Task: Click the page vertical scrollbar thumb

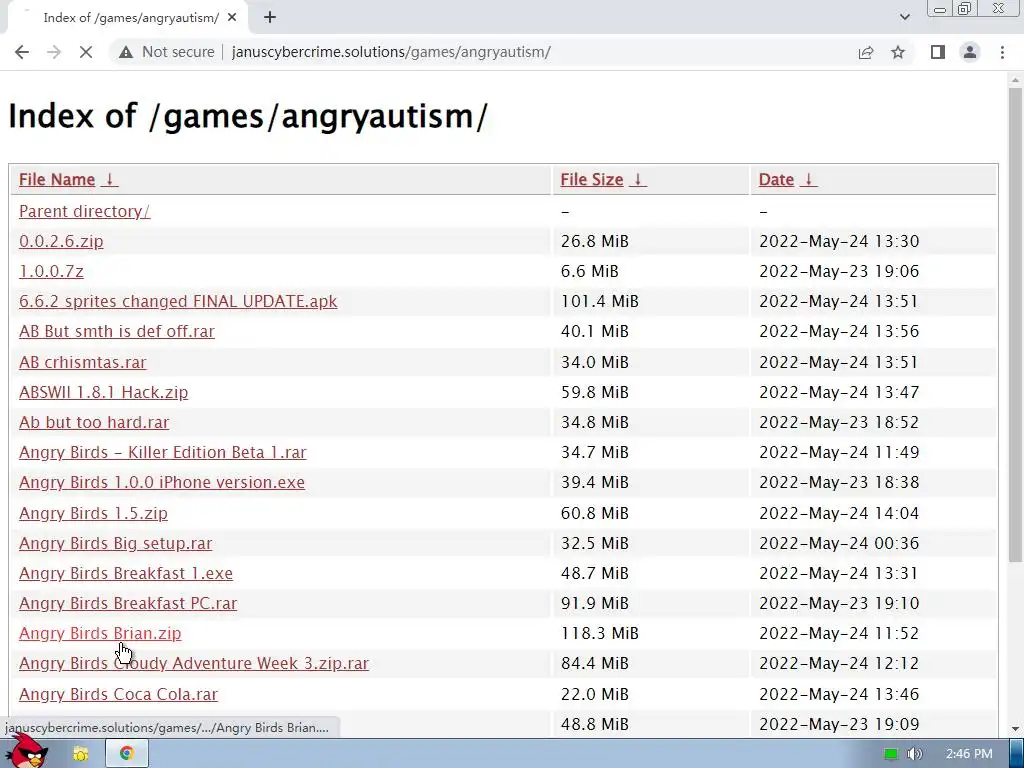Action: pyautogui.click(x=1015, y=323)
